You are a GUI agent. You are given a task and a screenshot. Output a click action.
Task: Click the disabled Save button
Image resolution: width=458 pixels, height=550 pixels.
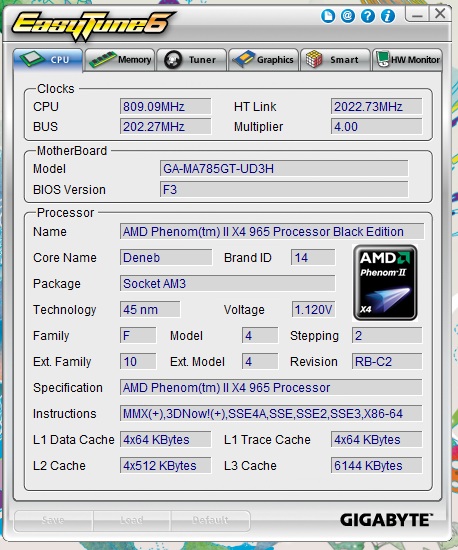(53, 520)
